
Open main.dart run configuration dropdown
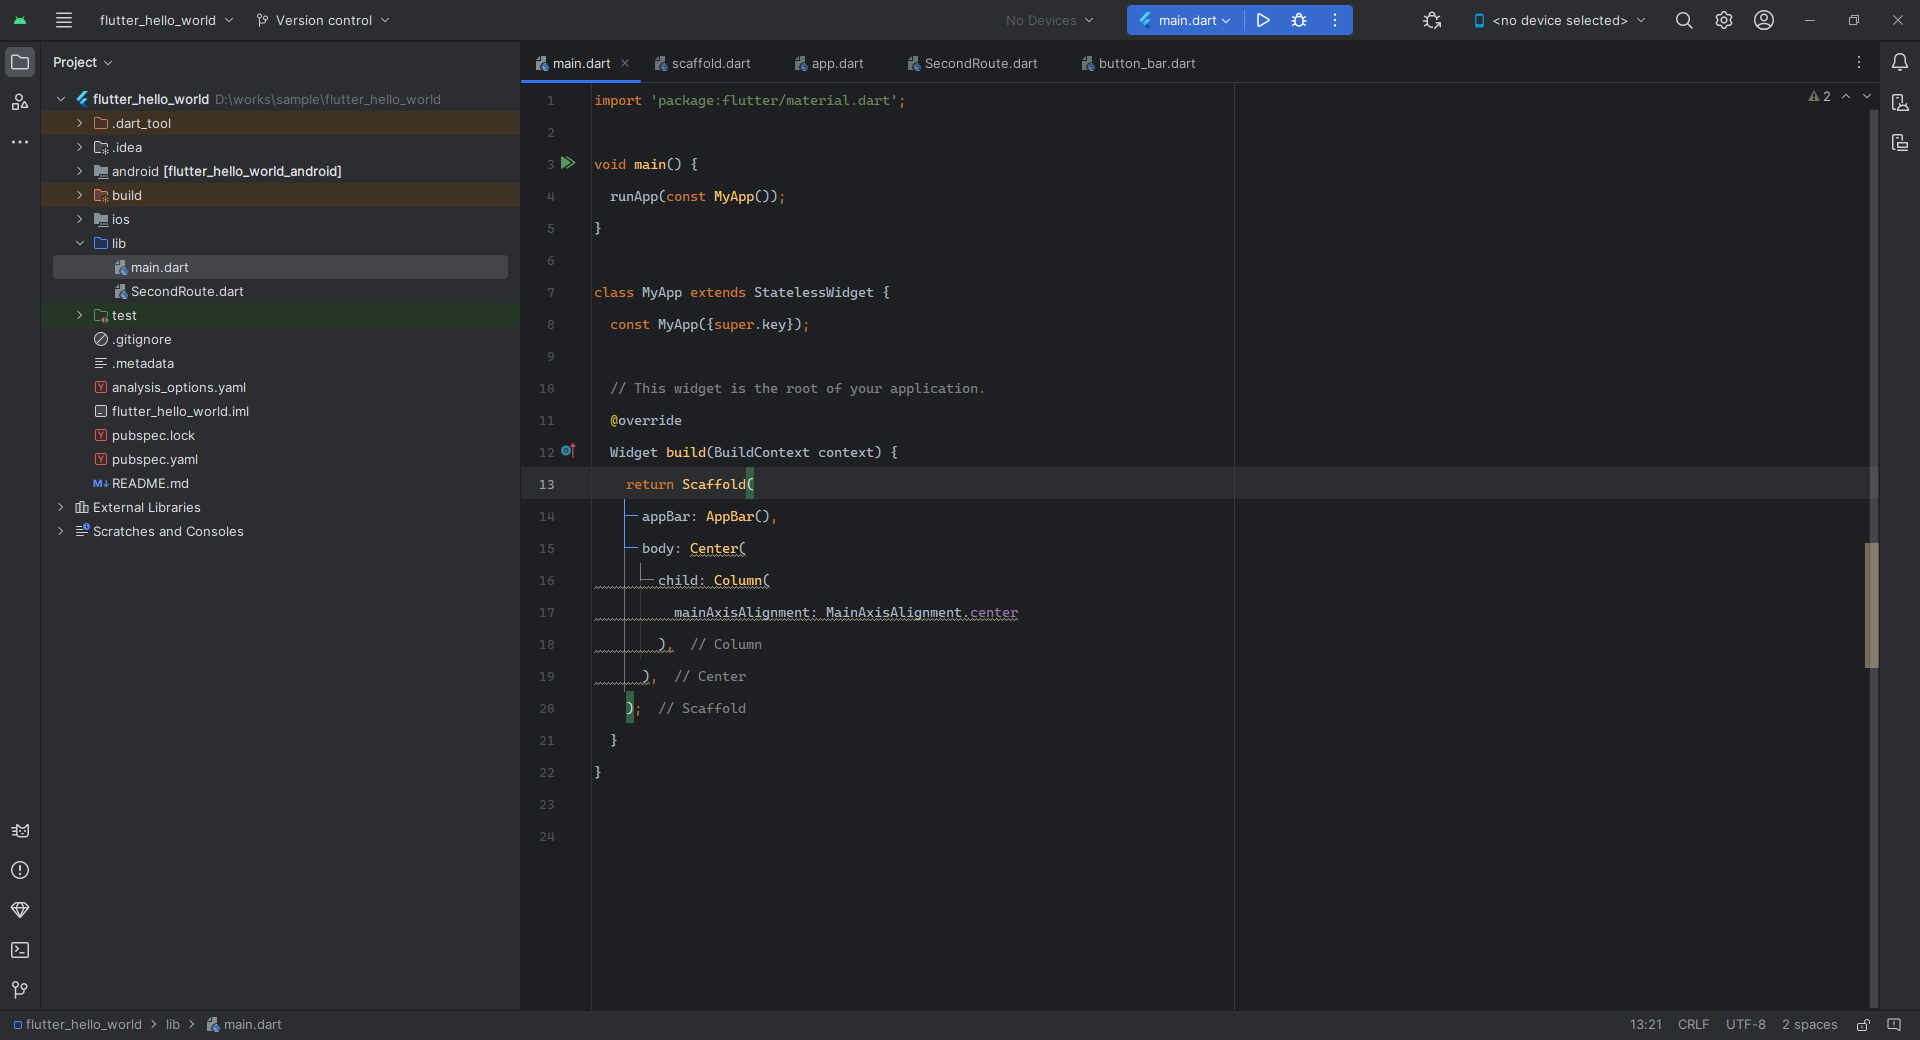coord(1185,20)
